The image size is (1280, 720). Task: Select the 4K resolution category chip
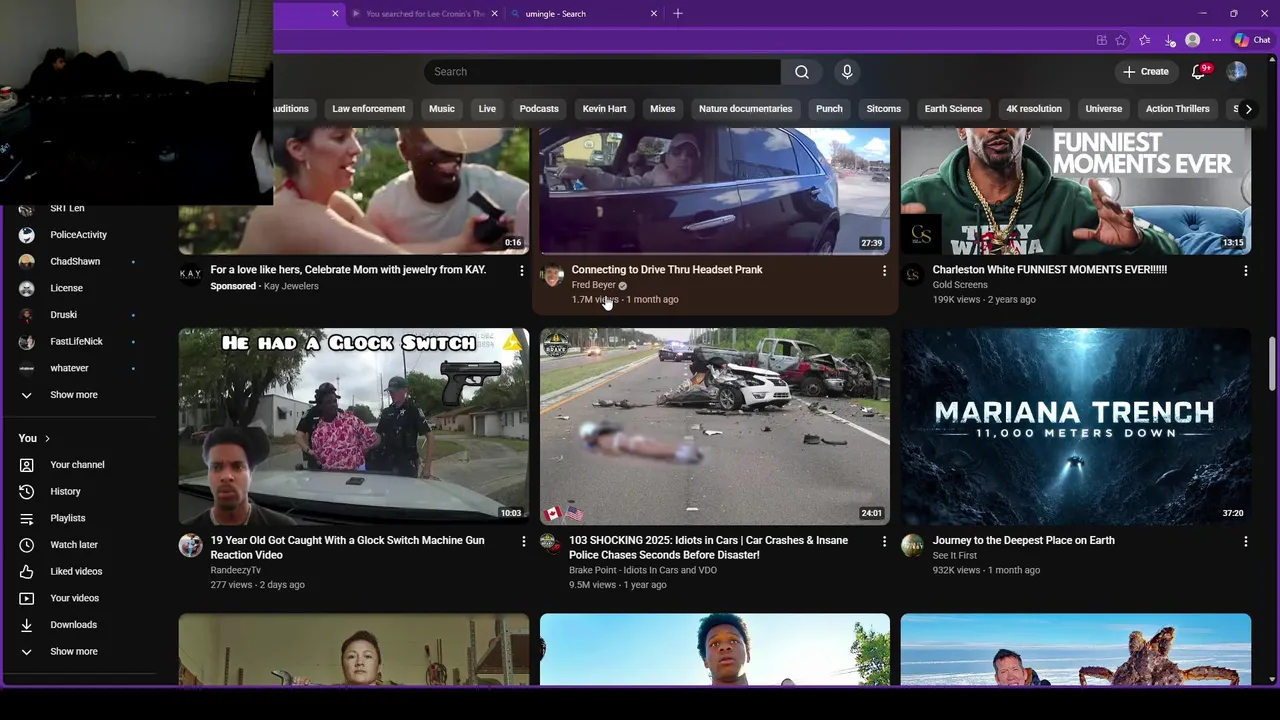(1034, 109)
